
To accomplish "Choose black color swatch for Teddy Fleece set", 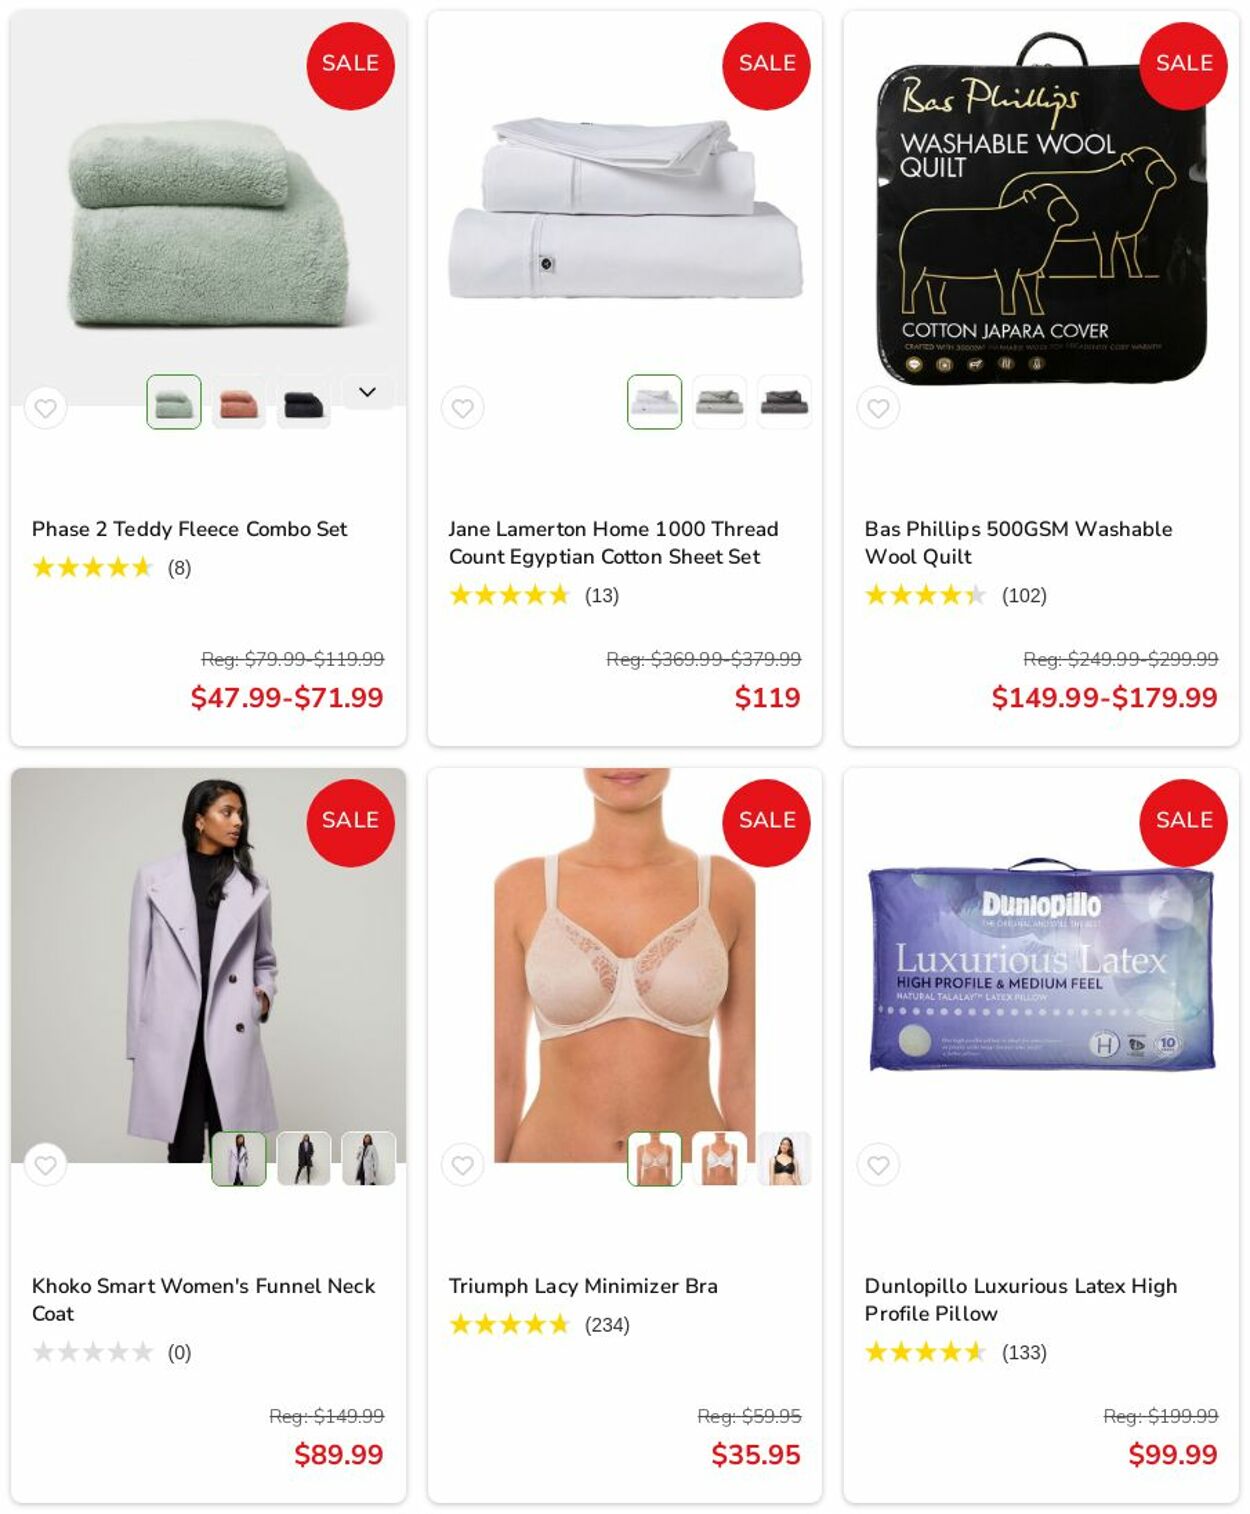I will pos(303,402).
